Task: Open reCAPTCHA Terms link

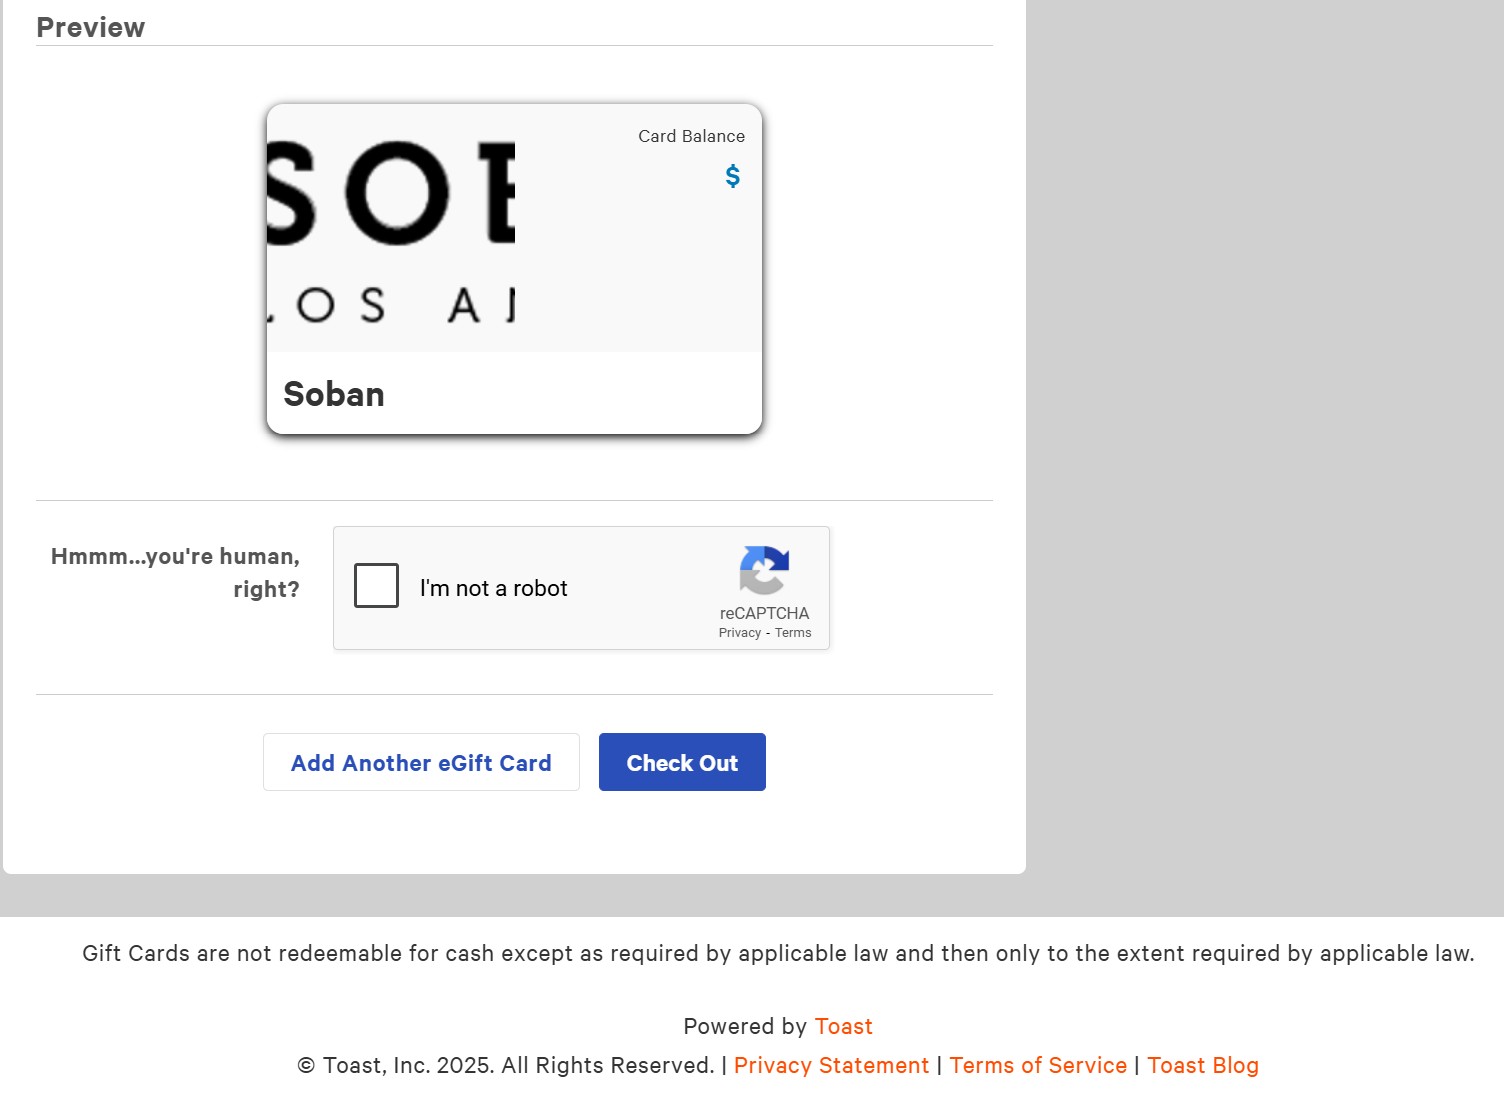Action: click(793, 633)
